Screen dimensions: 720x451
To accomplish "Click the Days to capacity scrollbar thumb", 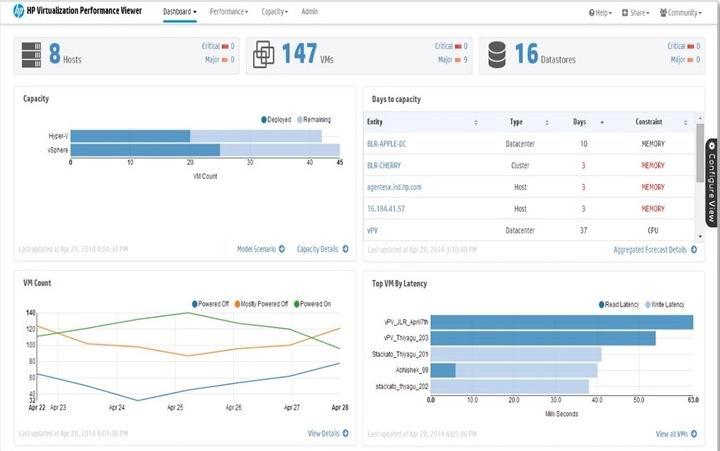I will [700, 152].
